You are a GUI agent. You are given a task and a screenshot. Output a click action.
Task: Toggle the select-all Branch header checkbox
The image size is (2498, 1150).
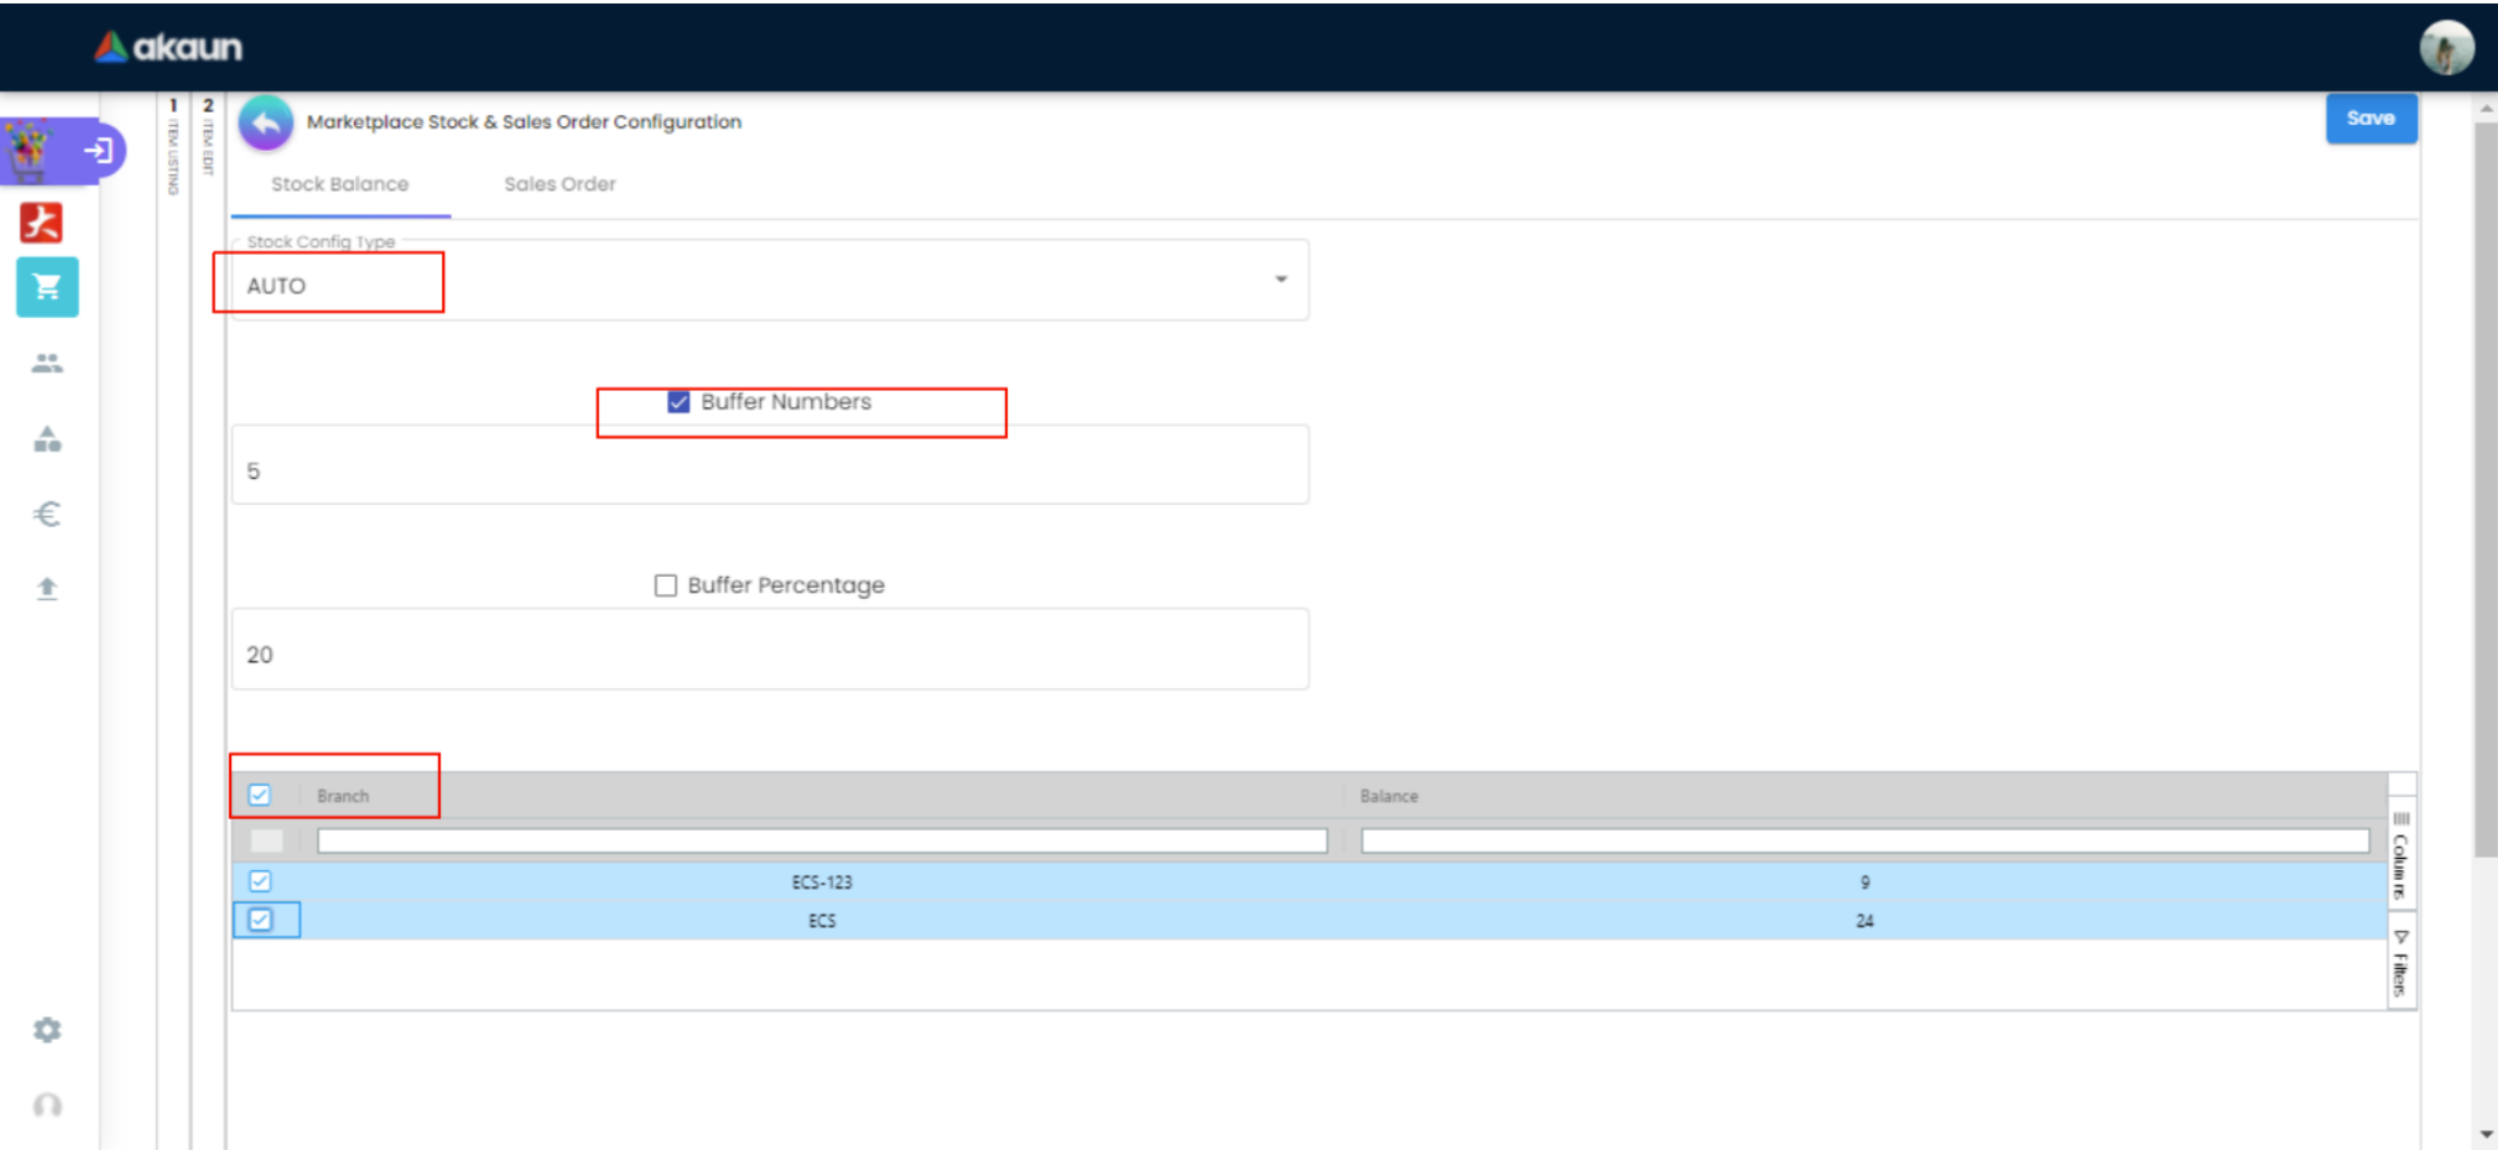[260, 795]
